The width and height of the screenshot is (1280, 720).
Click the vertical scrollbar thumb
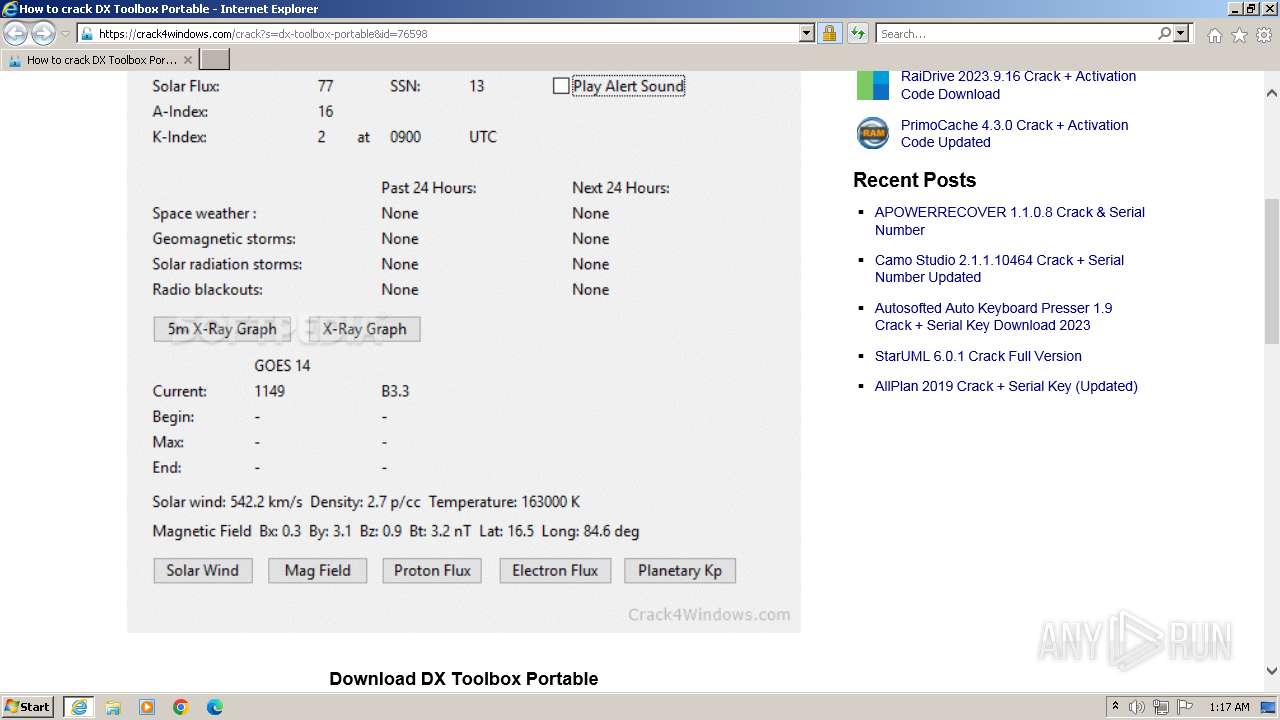click(x=1272, y=271)
